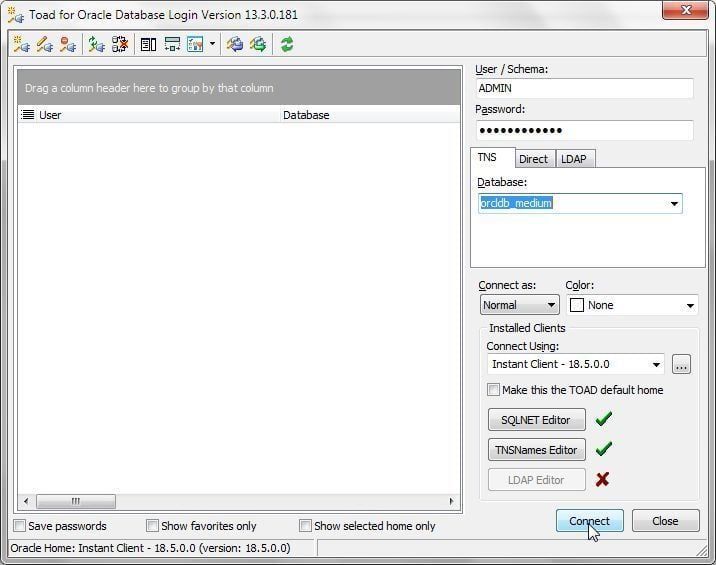Click the delete connection icon in toolbar
Screen dimensions: 716x565
68,44
